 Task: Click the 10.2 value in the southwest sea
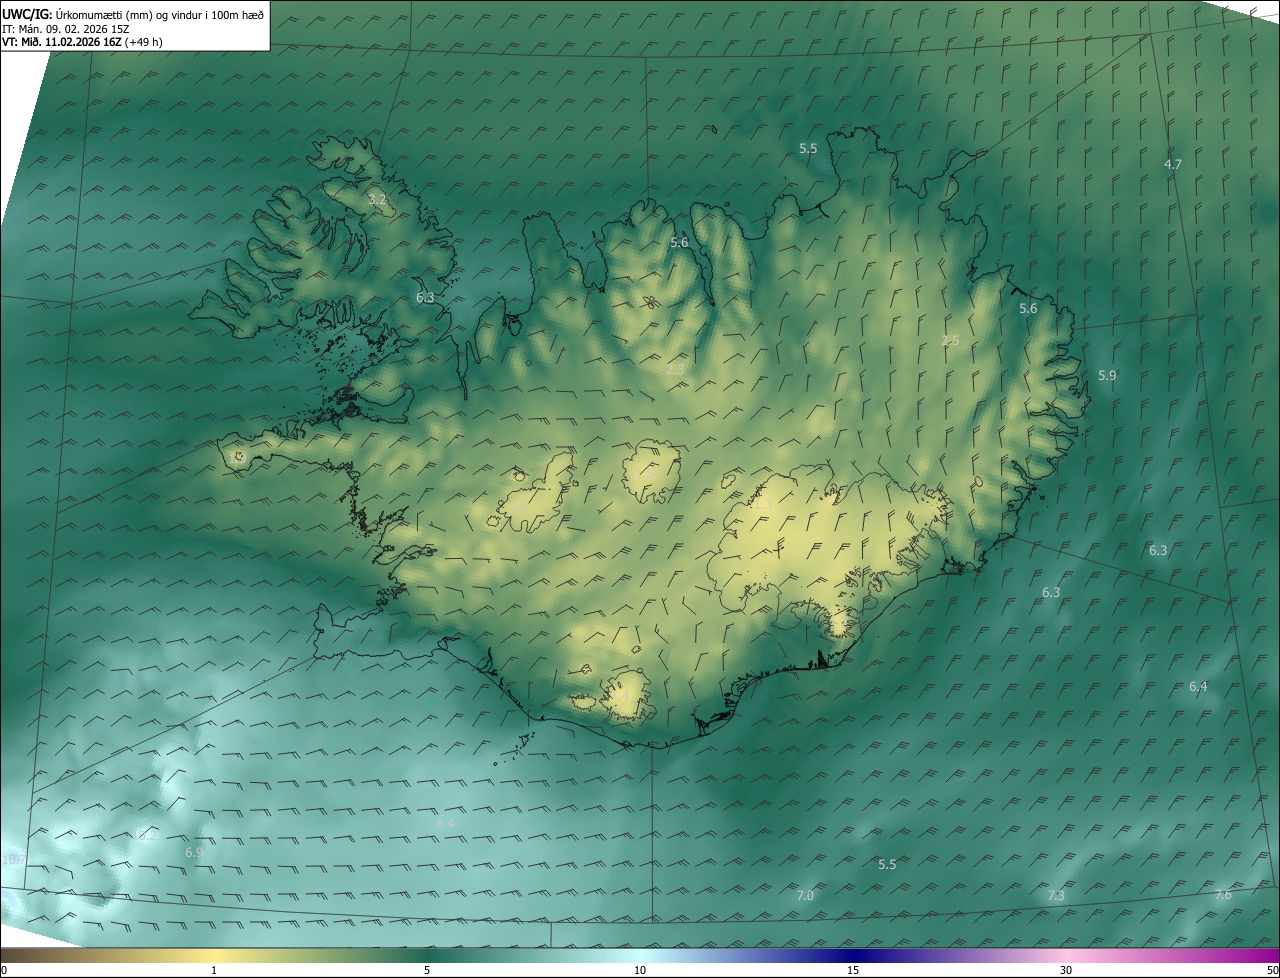pyautogui.click(x=145, y=835)
